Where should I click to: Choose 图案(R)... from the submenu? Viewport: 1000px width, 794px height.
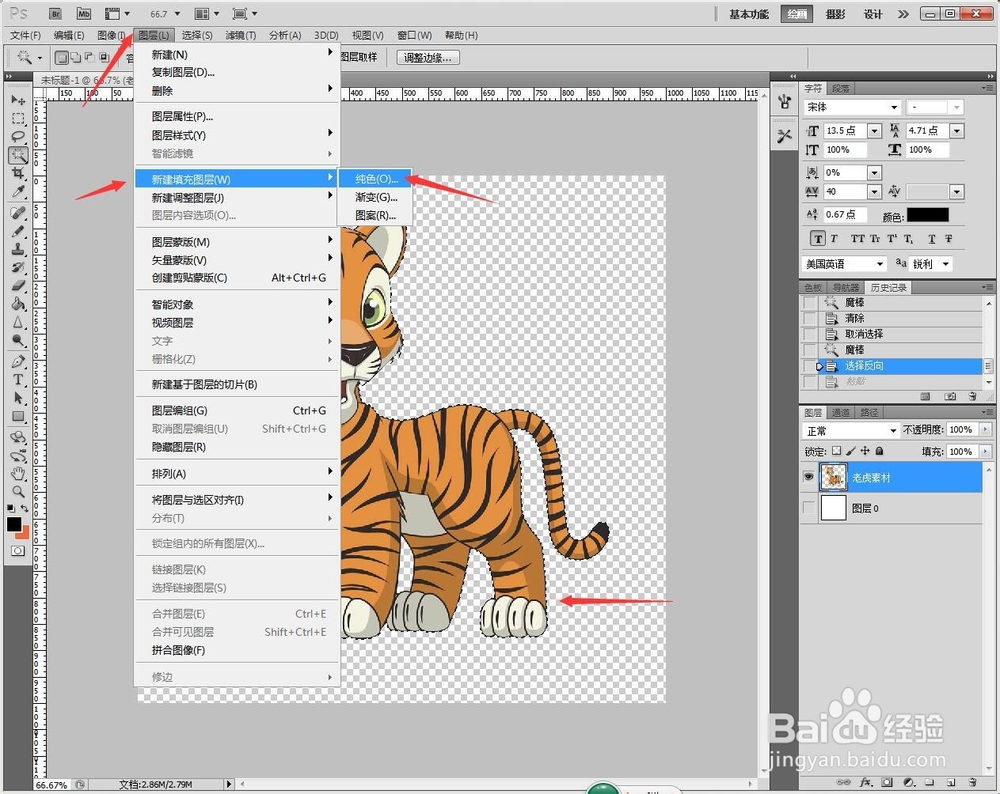(x=375, y=216)
